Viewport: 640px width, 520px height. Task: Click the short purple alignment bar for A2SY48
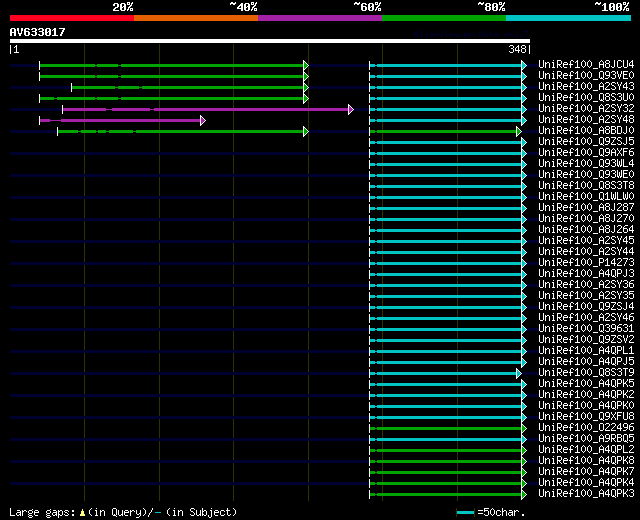[121, 120]
